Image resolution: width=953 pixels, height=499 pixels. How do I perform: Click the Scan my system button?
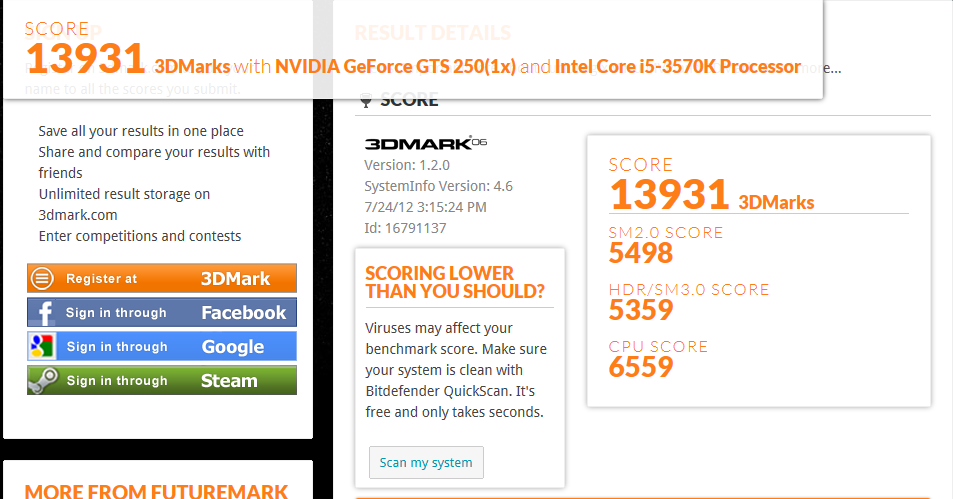(x=426, y=463)
